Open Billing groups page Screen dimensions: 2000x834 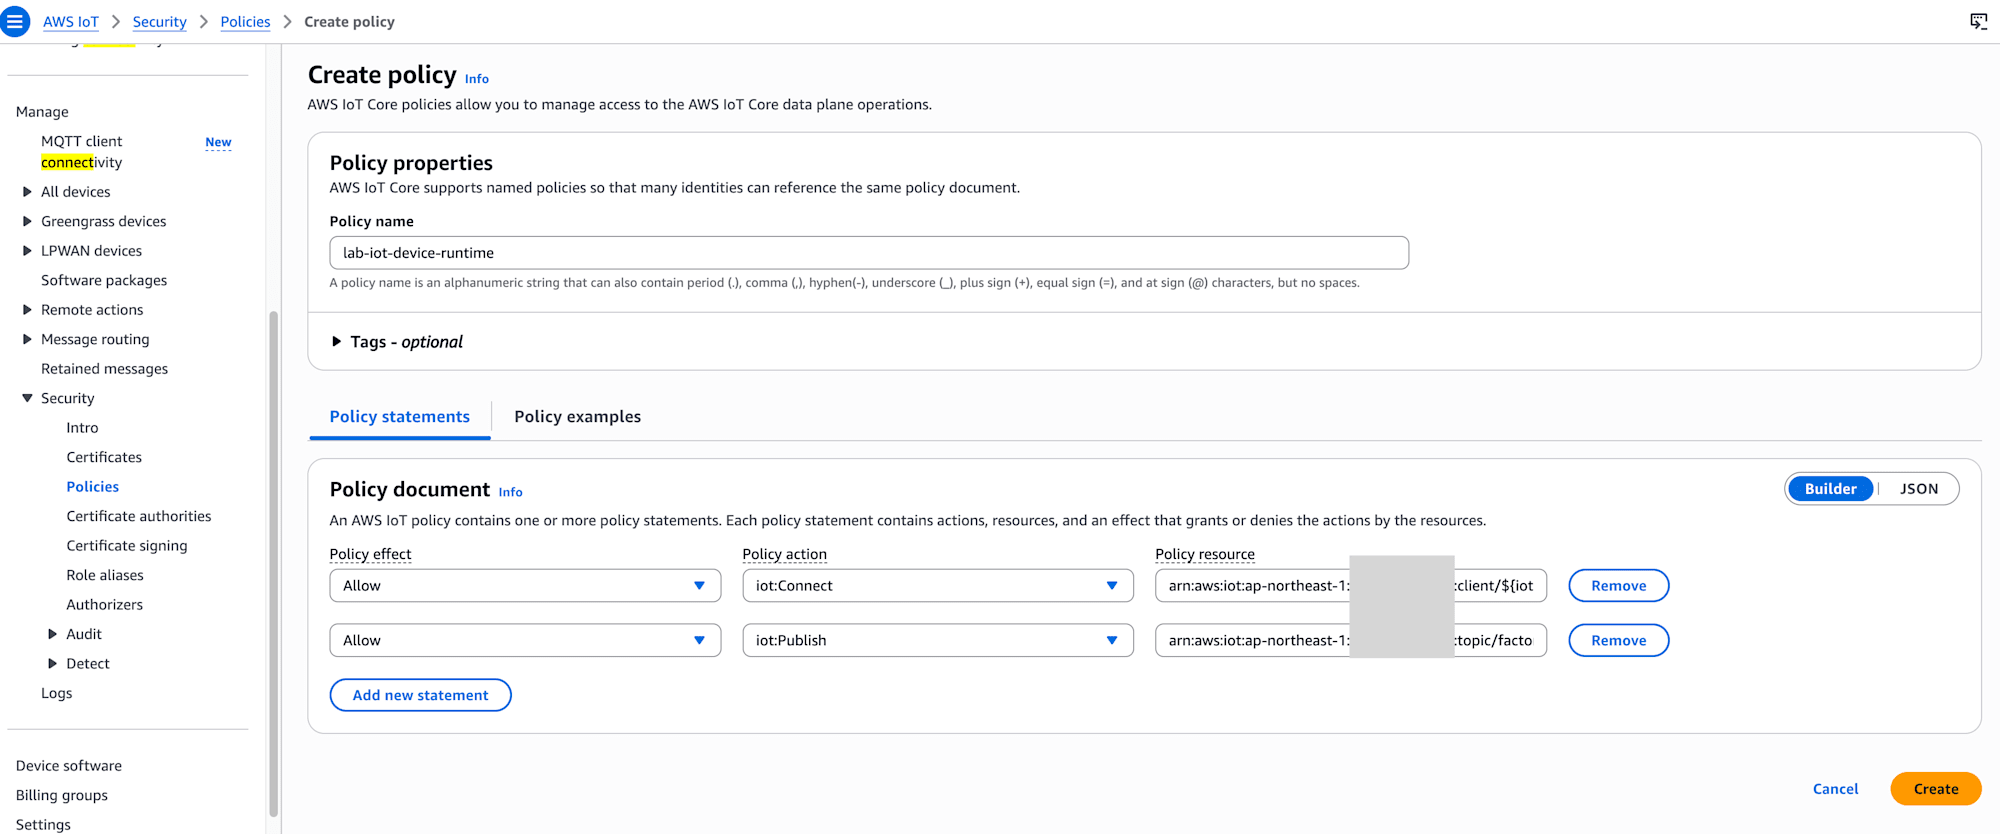(x=62, y=796)
